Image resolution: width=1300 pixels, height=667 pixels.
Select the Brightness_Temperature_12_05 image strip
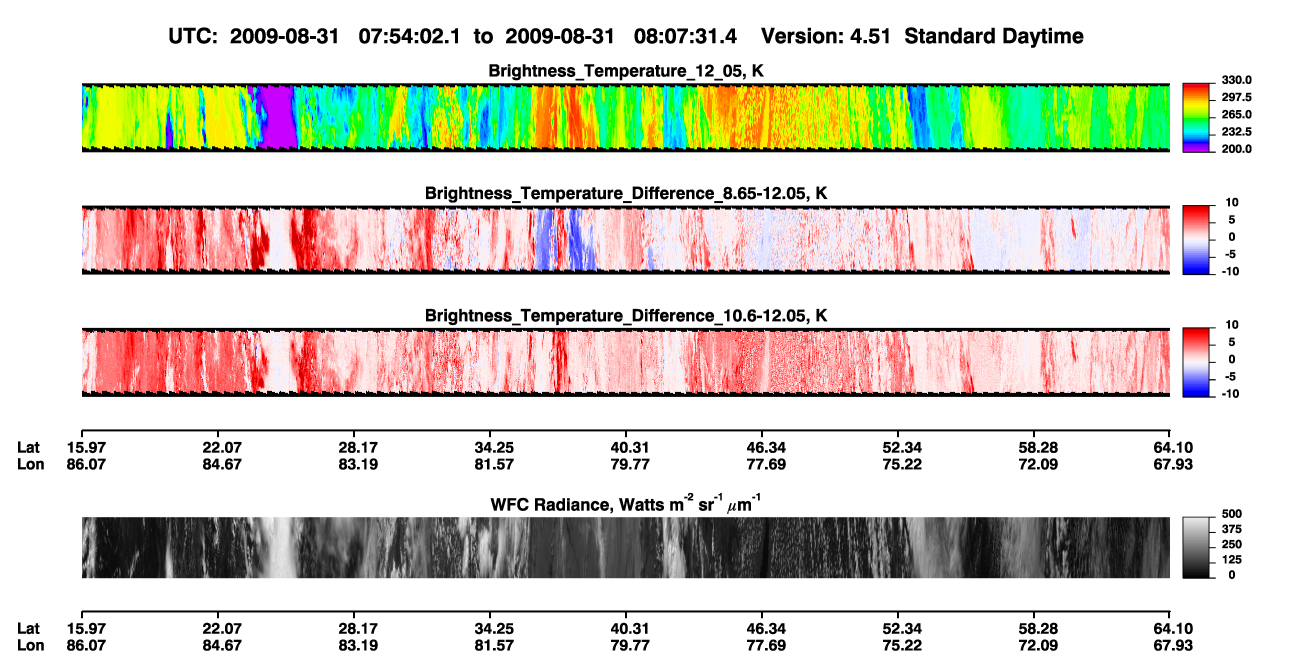point(625,117)
